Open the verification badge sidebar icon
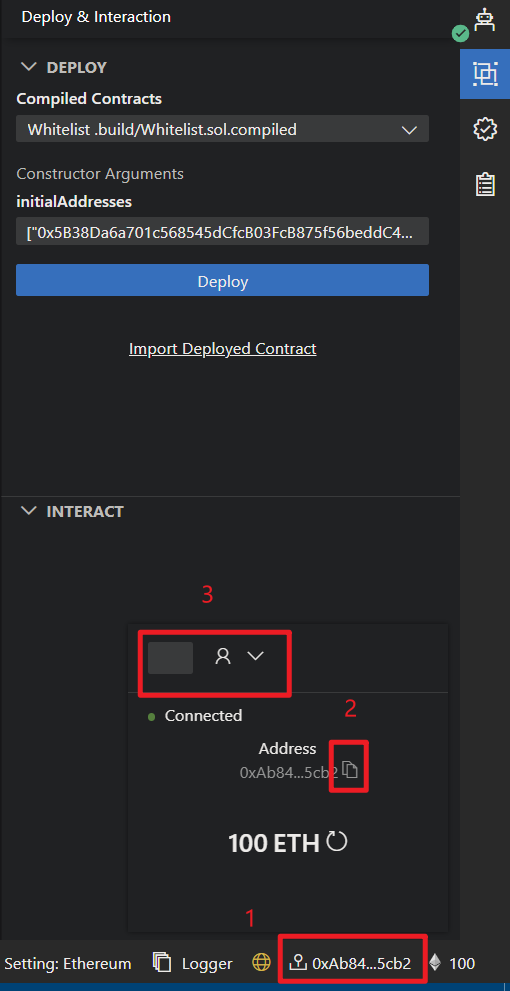 pyautogui.click(x=485, y=130)
